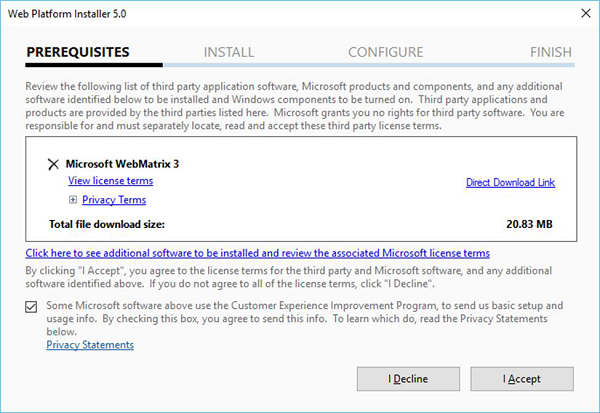Open the Privacy Statements link
600x413 pixels.
click(x=90, y=345)
